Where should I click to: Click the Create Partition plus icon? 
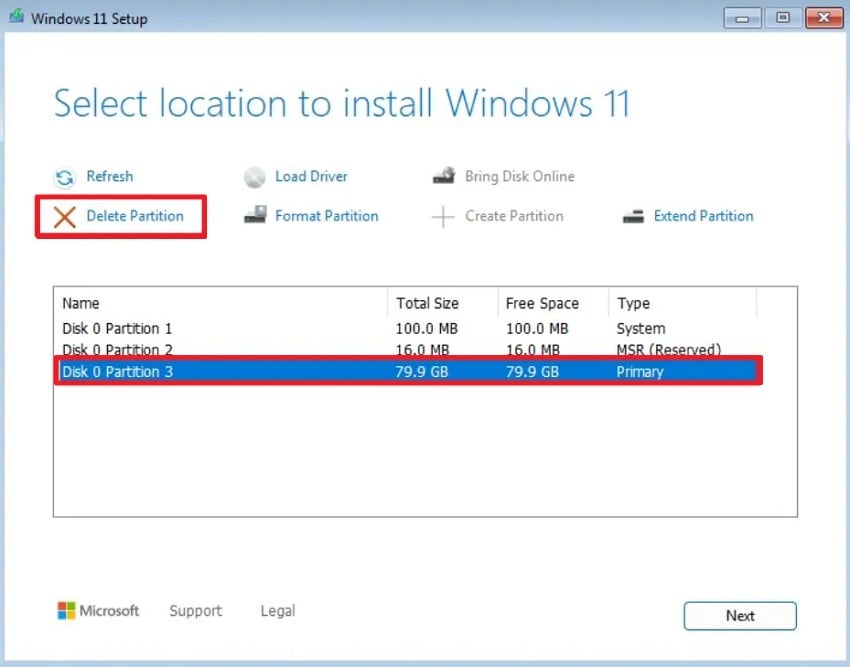(x=443, y=217)
